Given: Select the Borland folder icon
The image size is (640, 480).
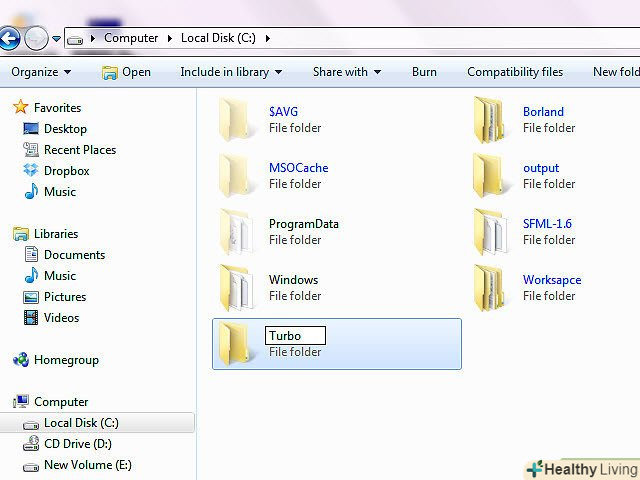Looking at the screenshot, I should [490, 120].
